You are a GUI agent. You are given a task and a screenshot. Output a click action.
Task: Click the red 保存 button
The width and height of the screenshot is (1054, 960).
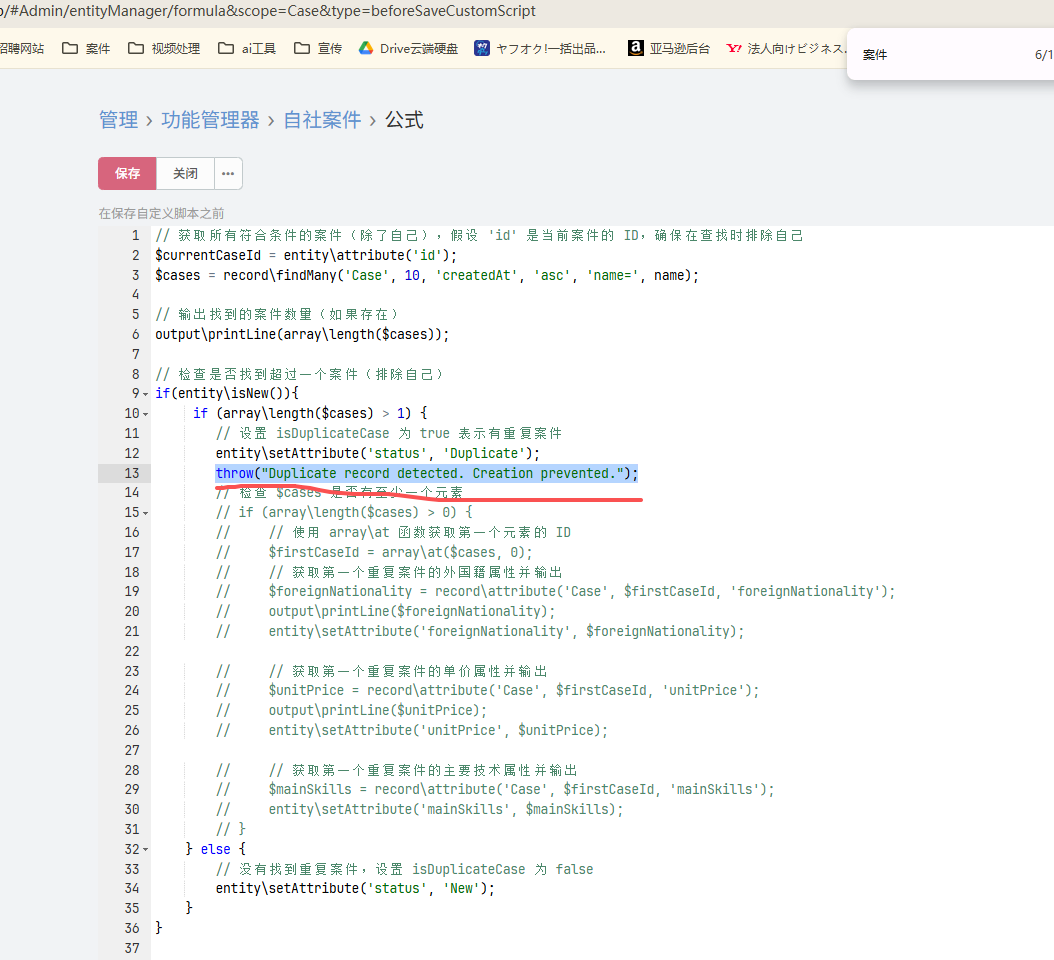pos(127,173)
